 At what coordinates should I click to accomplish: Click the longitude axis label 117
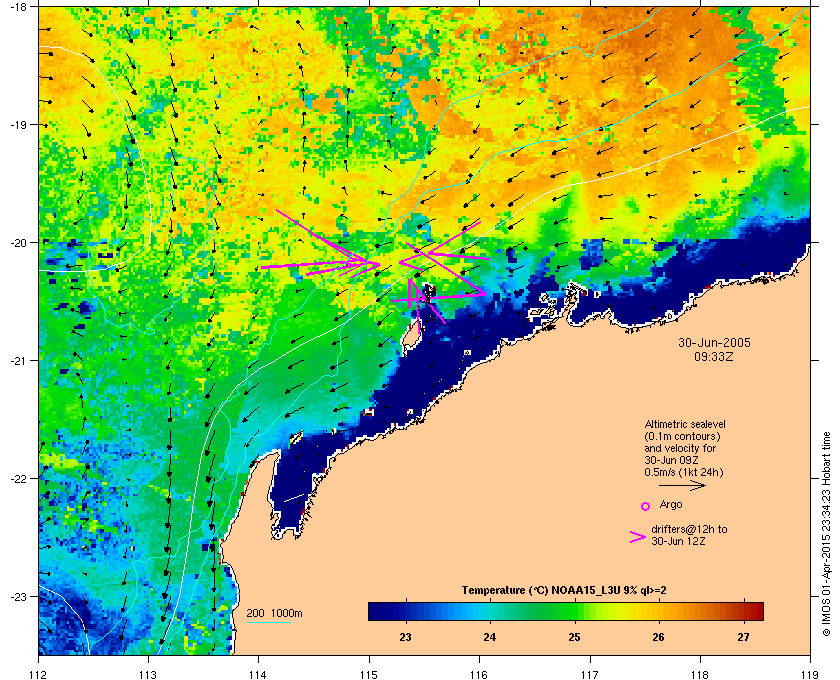(589, 674)
